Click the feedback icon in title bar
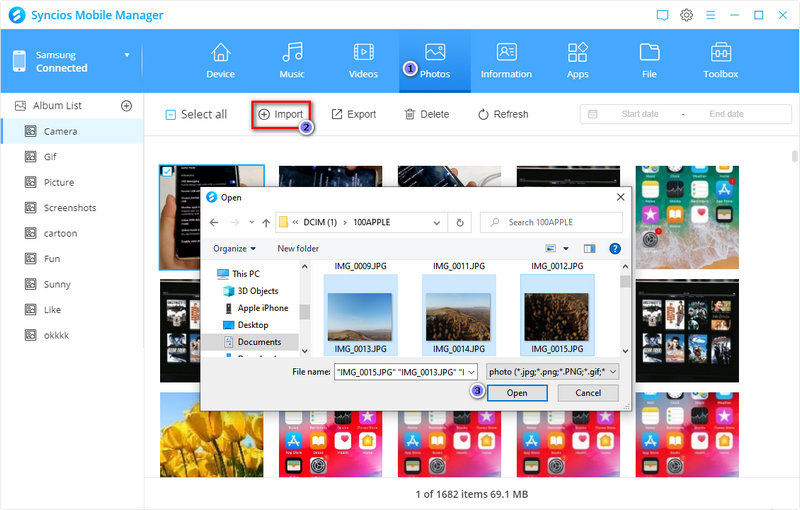This screenshot has width=800, height=510. pos(662,15)
